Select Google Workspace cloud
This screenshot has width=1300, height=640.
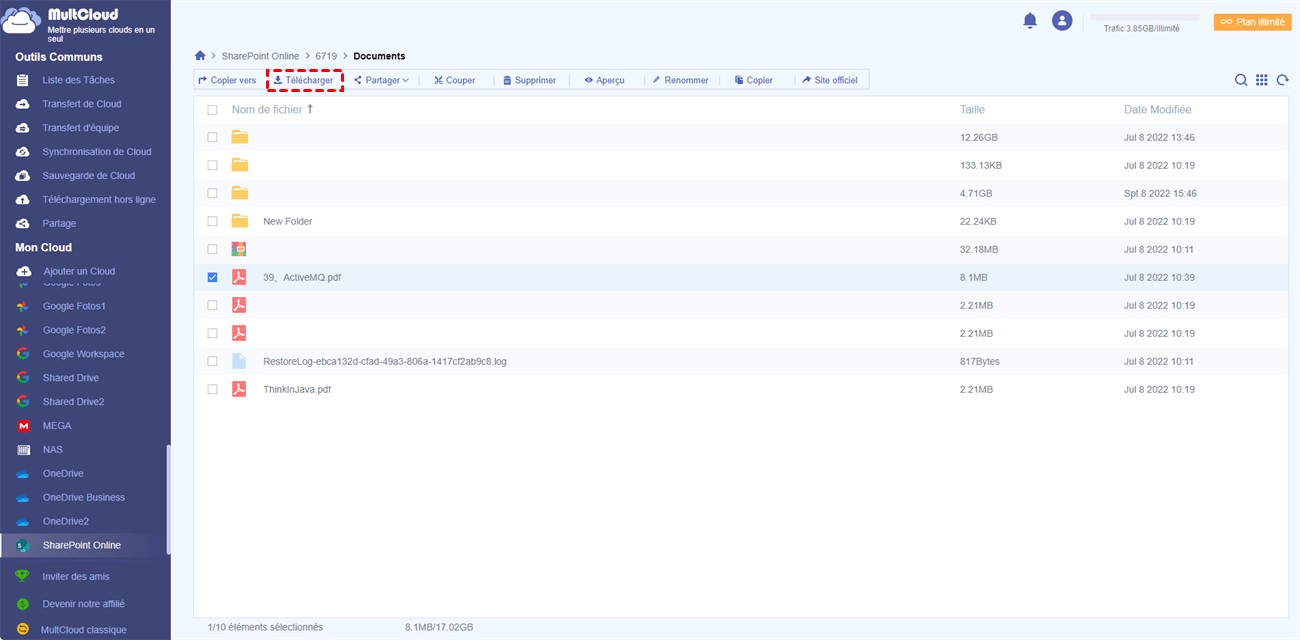click(x=83, y=354)
